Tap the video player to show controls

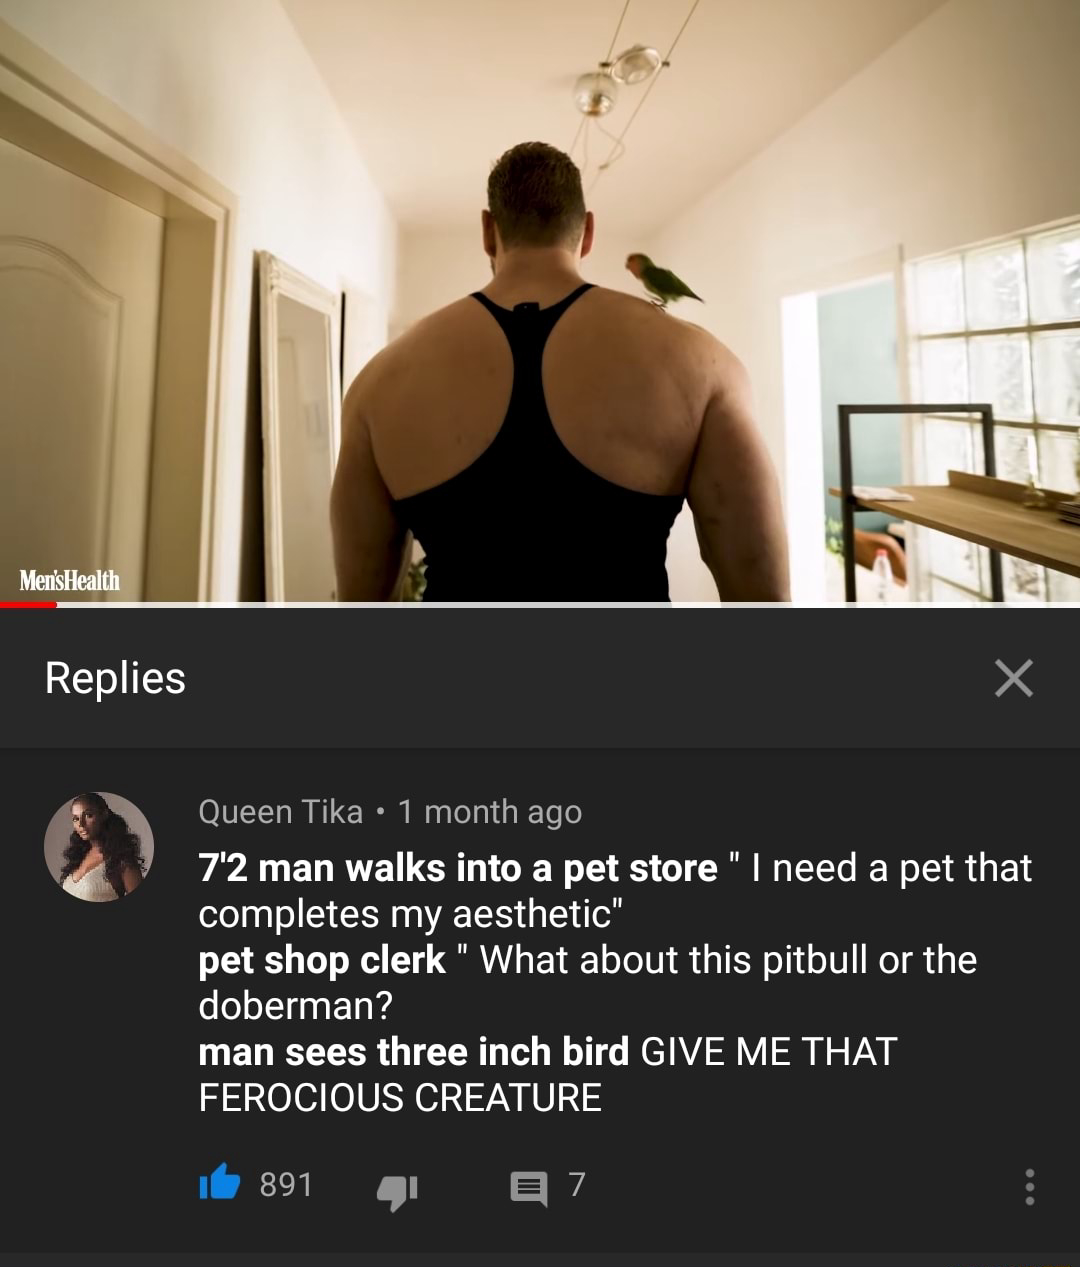pyautogui.click(x=540, y=300)
